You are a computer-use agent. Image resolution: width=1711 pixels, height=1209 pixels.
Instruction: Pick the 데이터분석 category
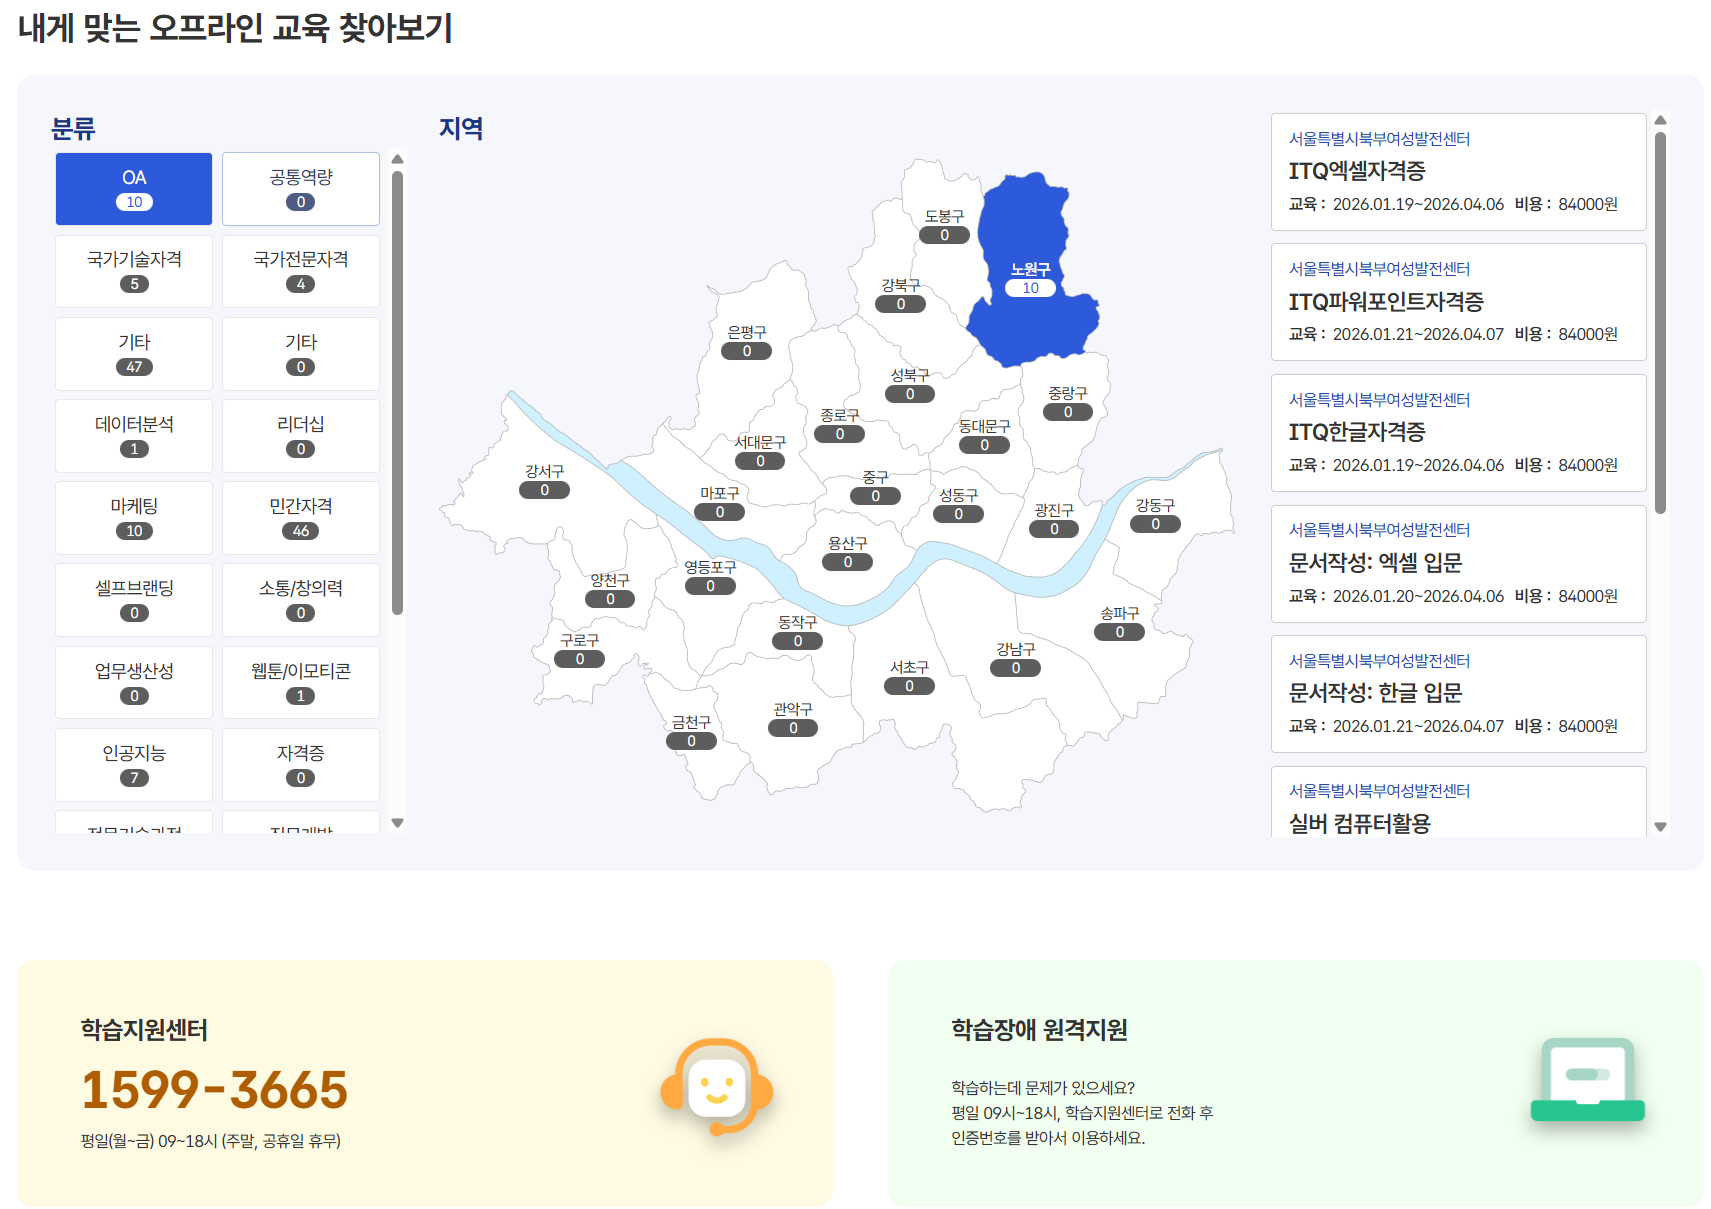pos(134,436)
